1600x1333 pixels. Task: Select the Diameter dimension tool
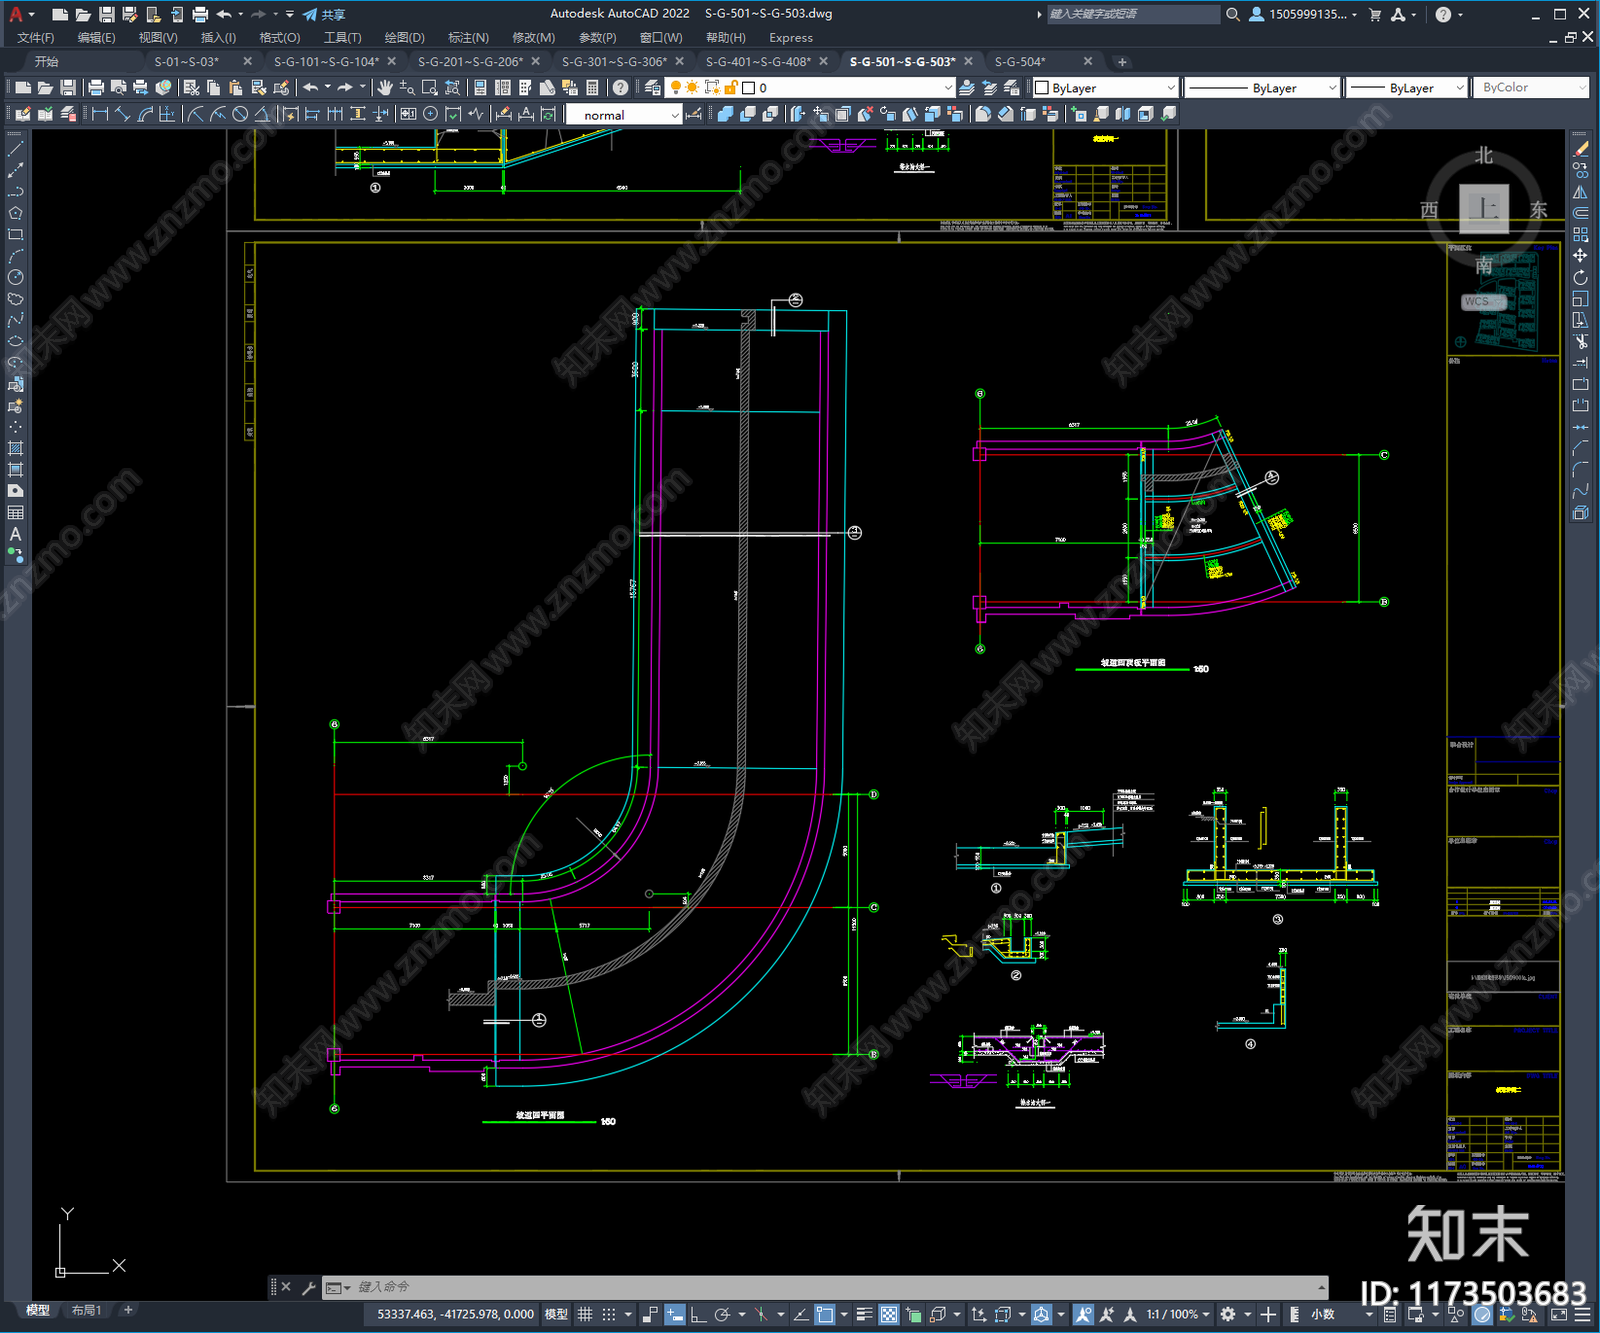[240, 114]
